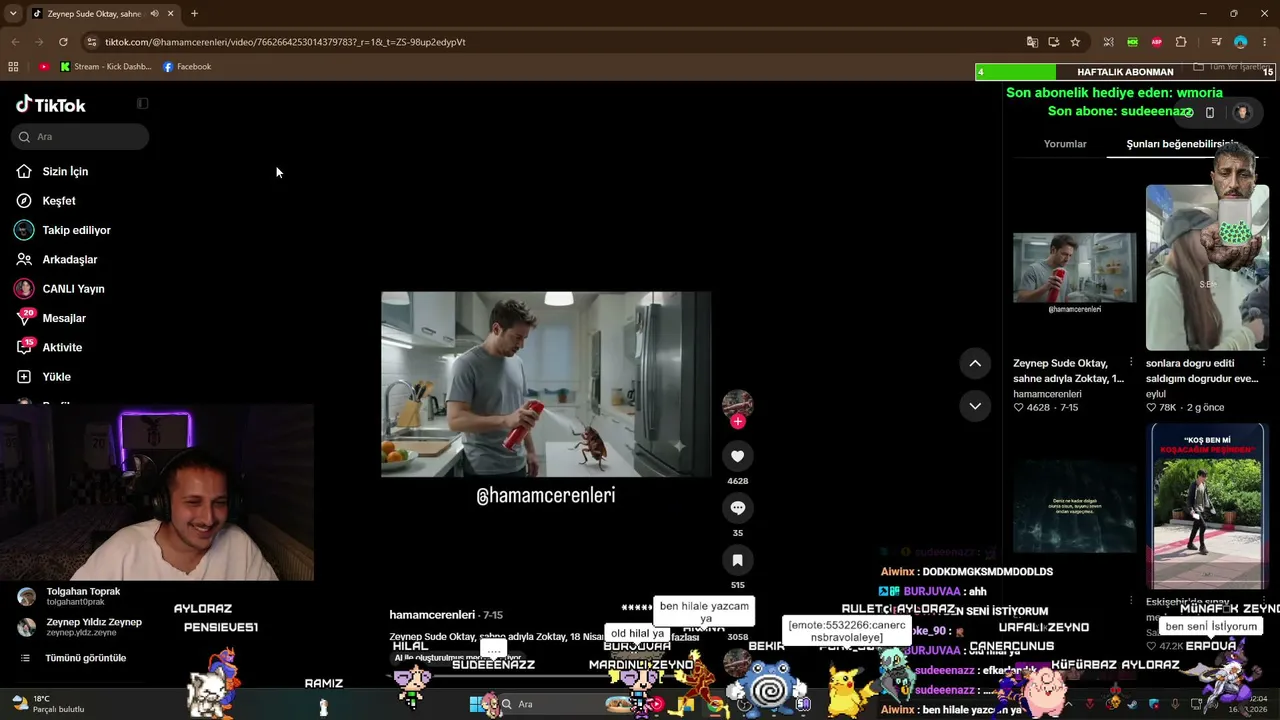Open the Chrome profile avatar
This screenshot has height=720, width=1280.
(1241, 42)
